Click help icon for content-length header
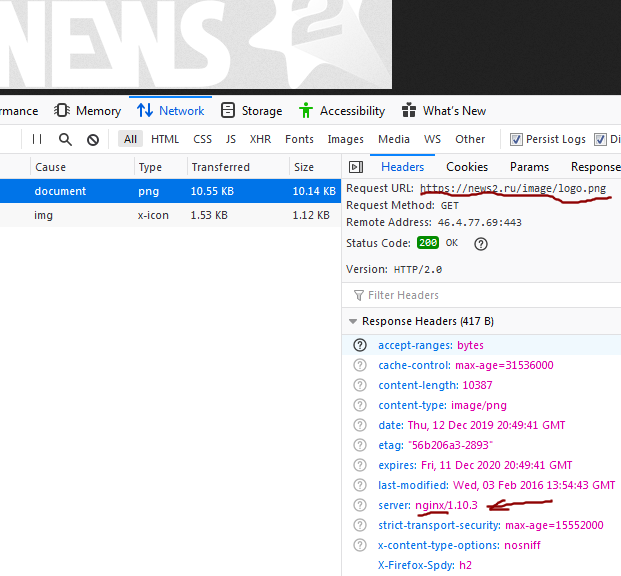This screenshot has width=621, height=576. coord(360,385)
